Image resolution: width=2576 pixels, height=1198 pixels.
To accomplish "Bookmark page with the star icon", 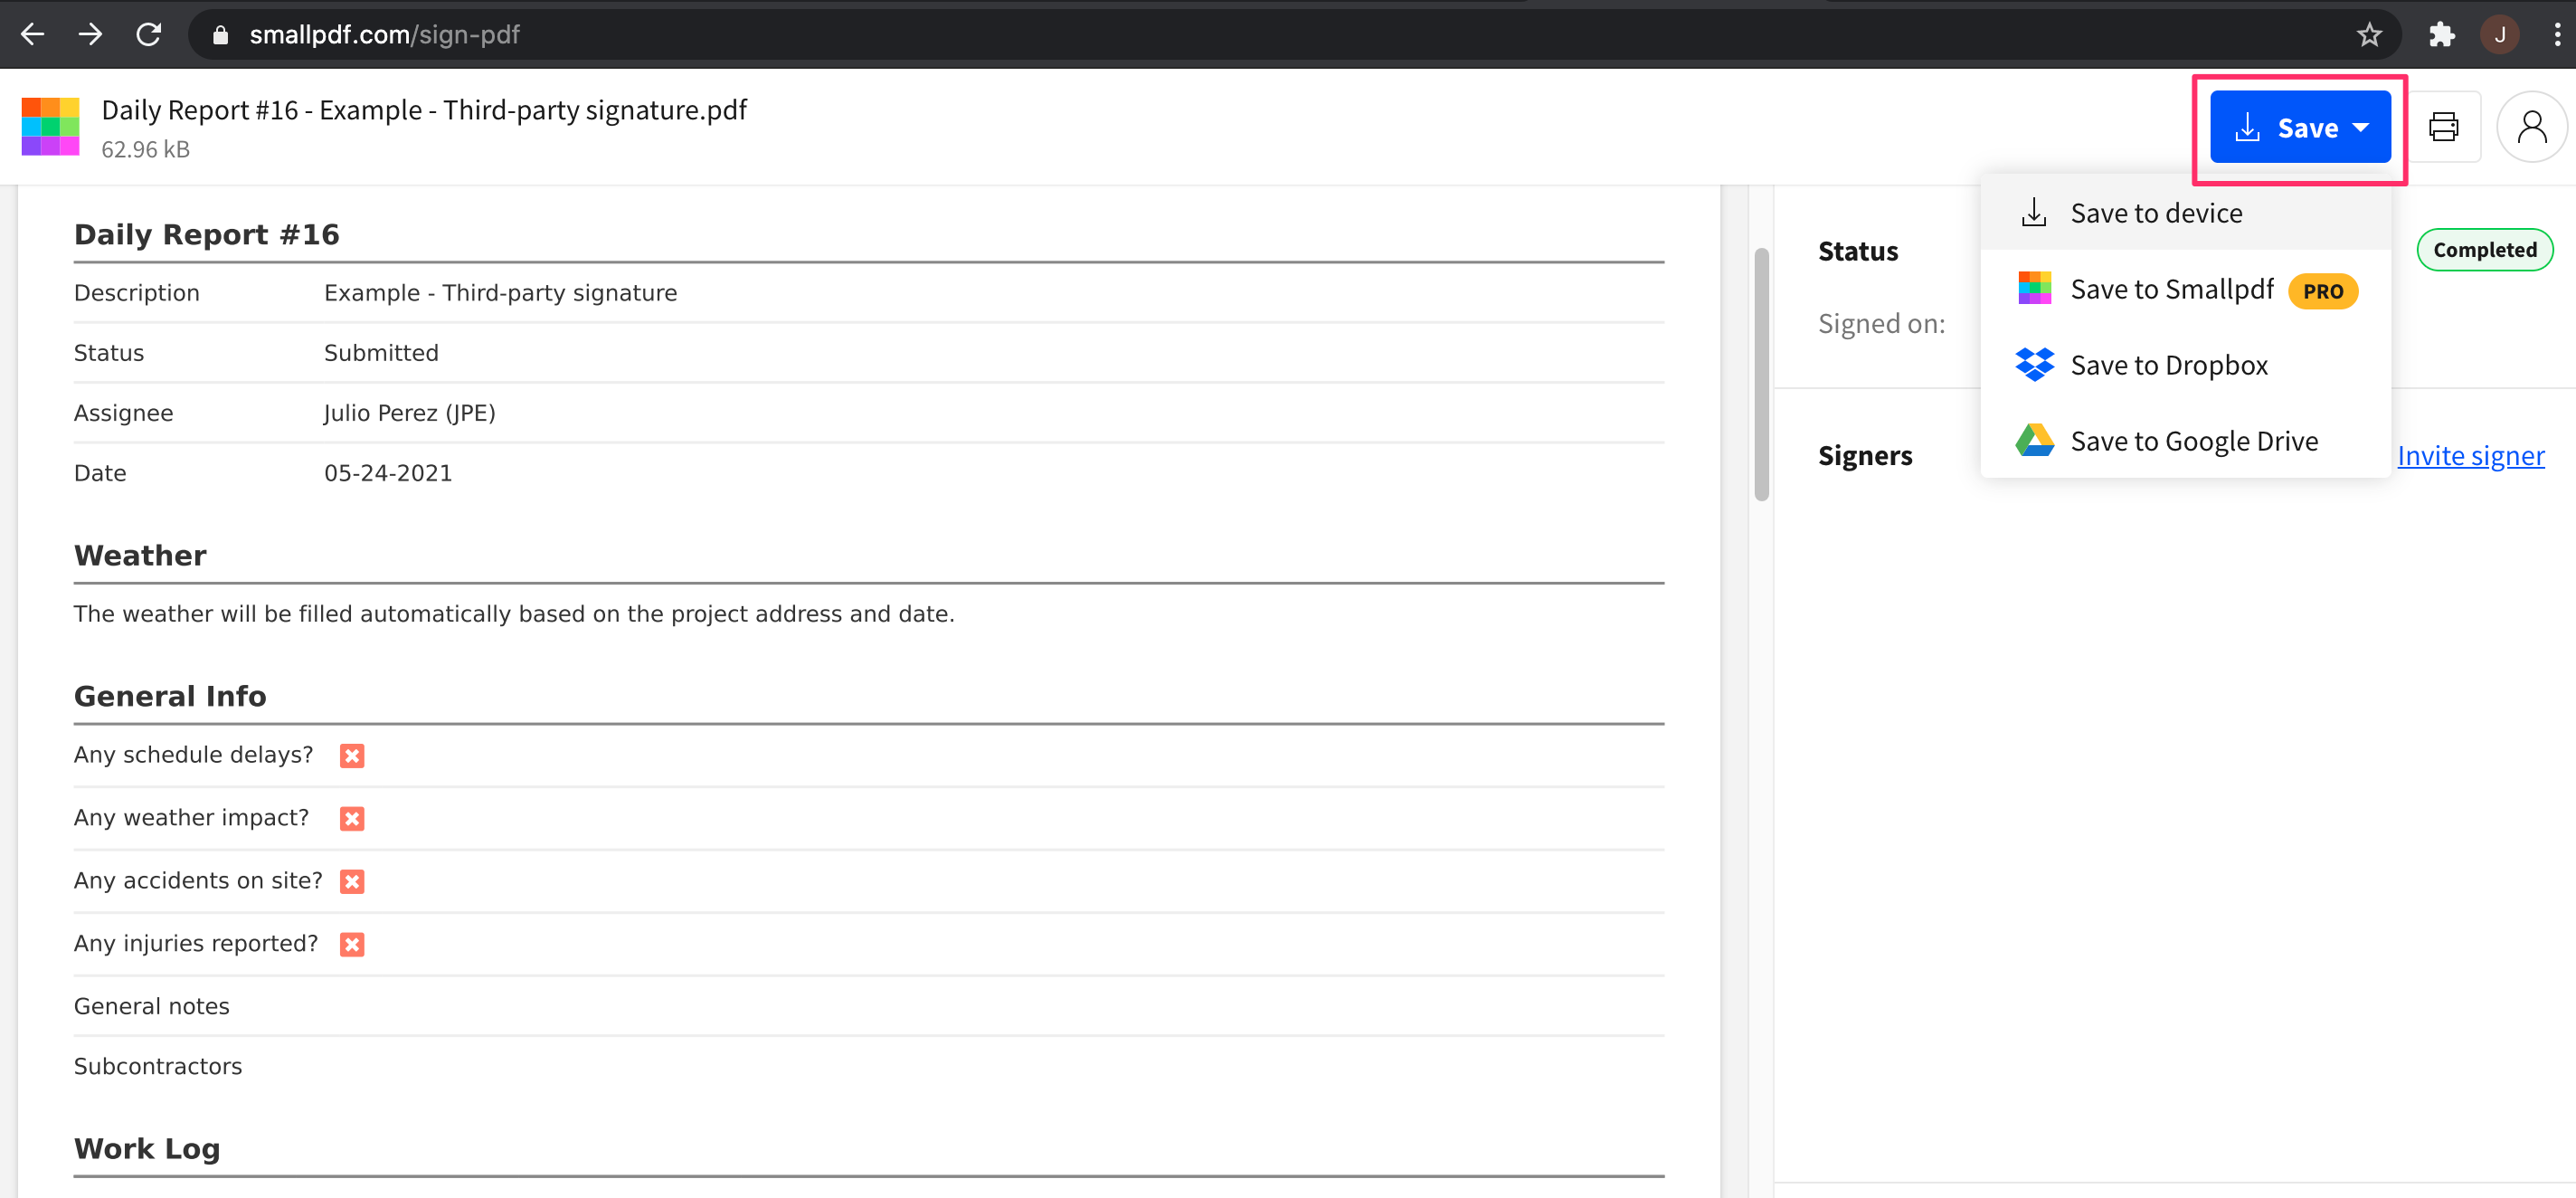I will point(2369,35).
